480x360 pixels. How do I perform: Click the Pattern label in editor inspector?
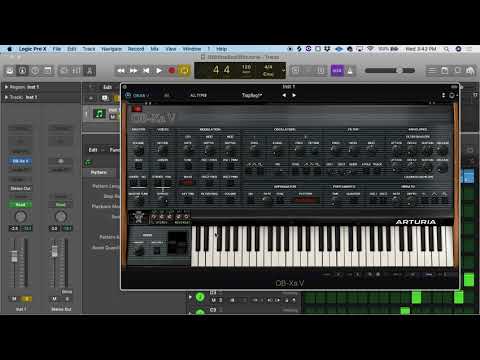click(99, 172)
